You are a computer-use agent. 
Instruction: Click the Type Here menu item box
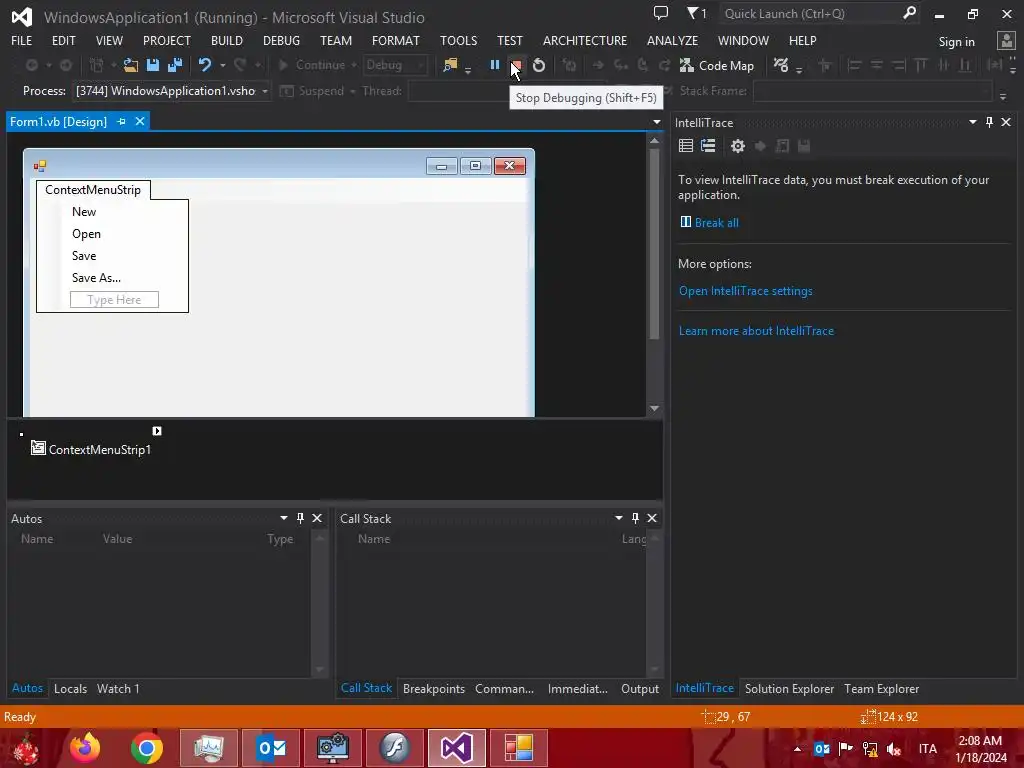tap(114, 300)
